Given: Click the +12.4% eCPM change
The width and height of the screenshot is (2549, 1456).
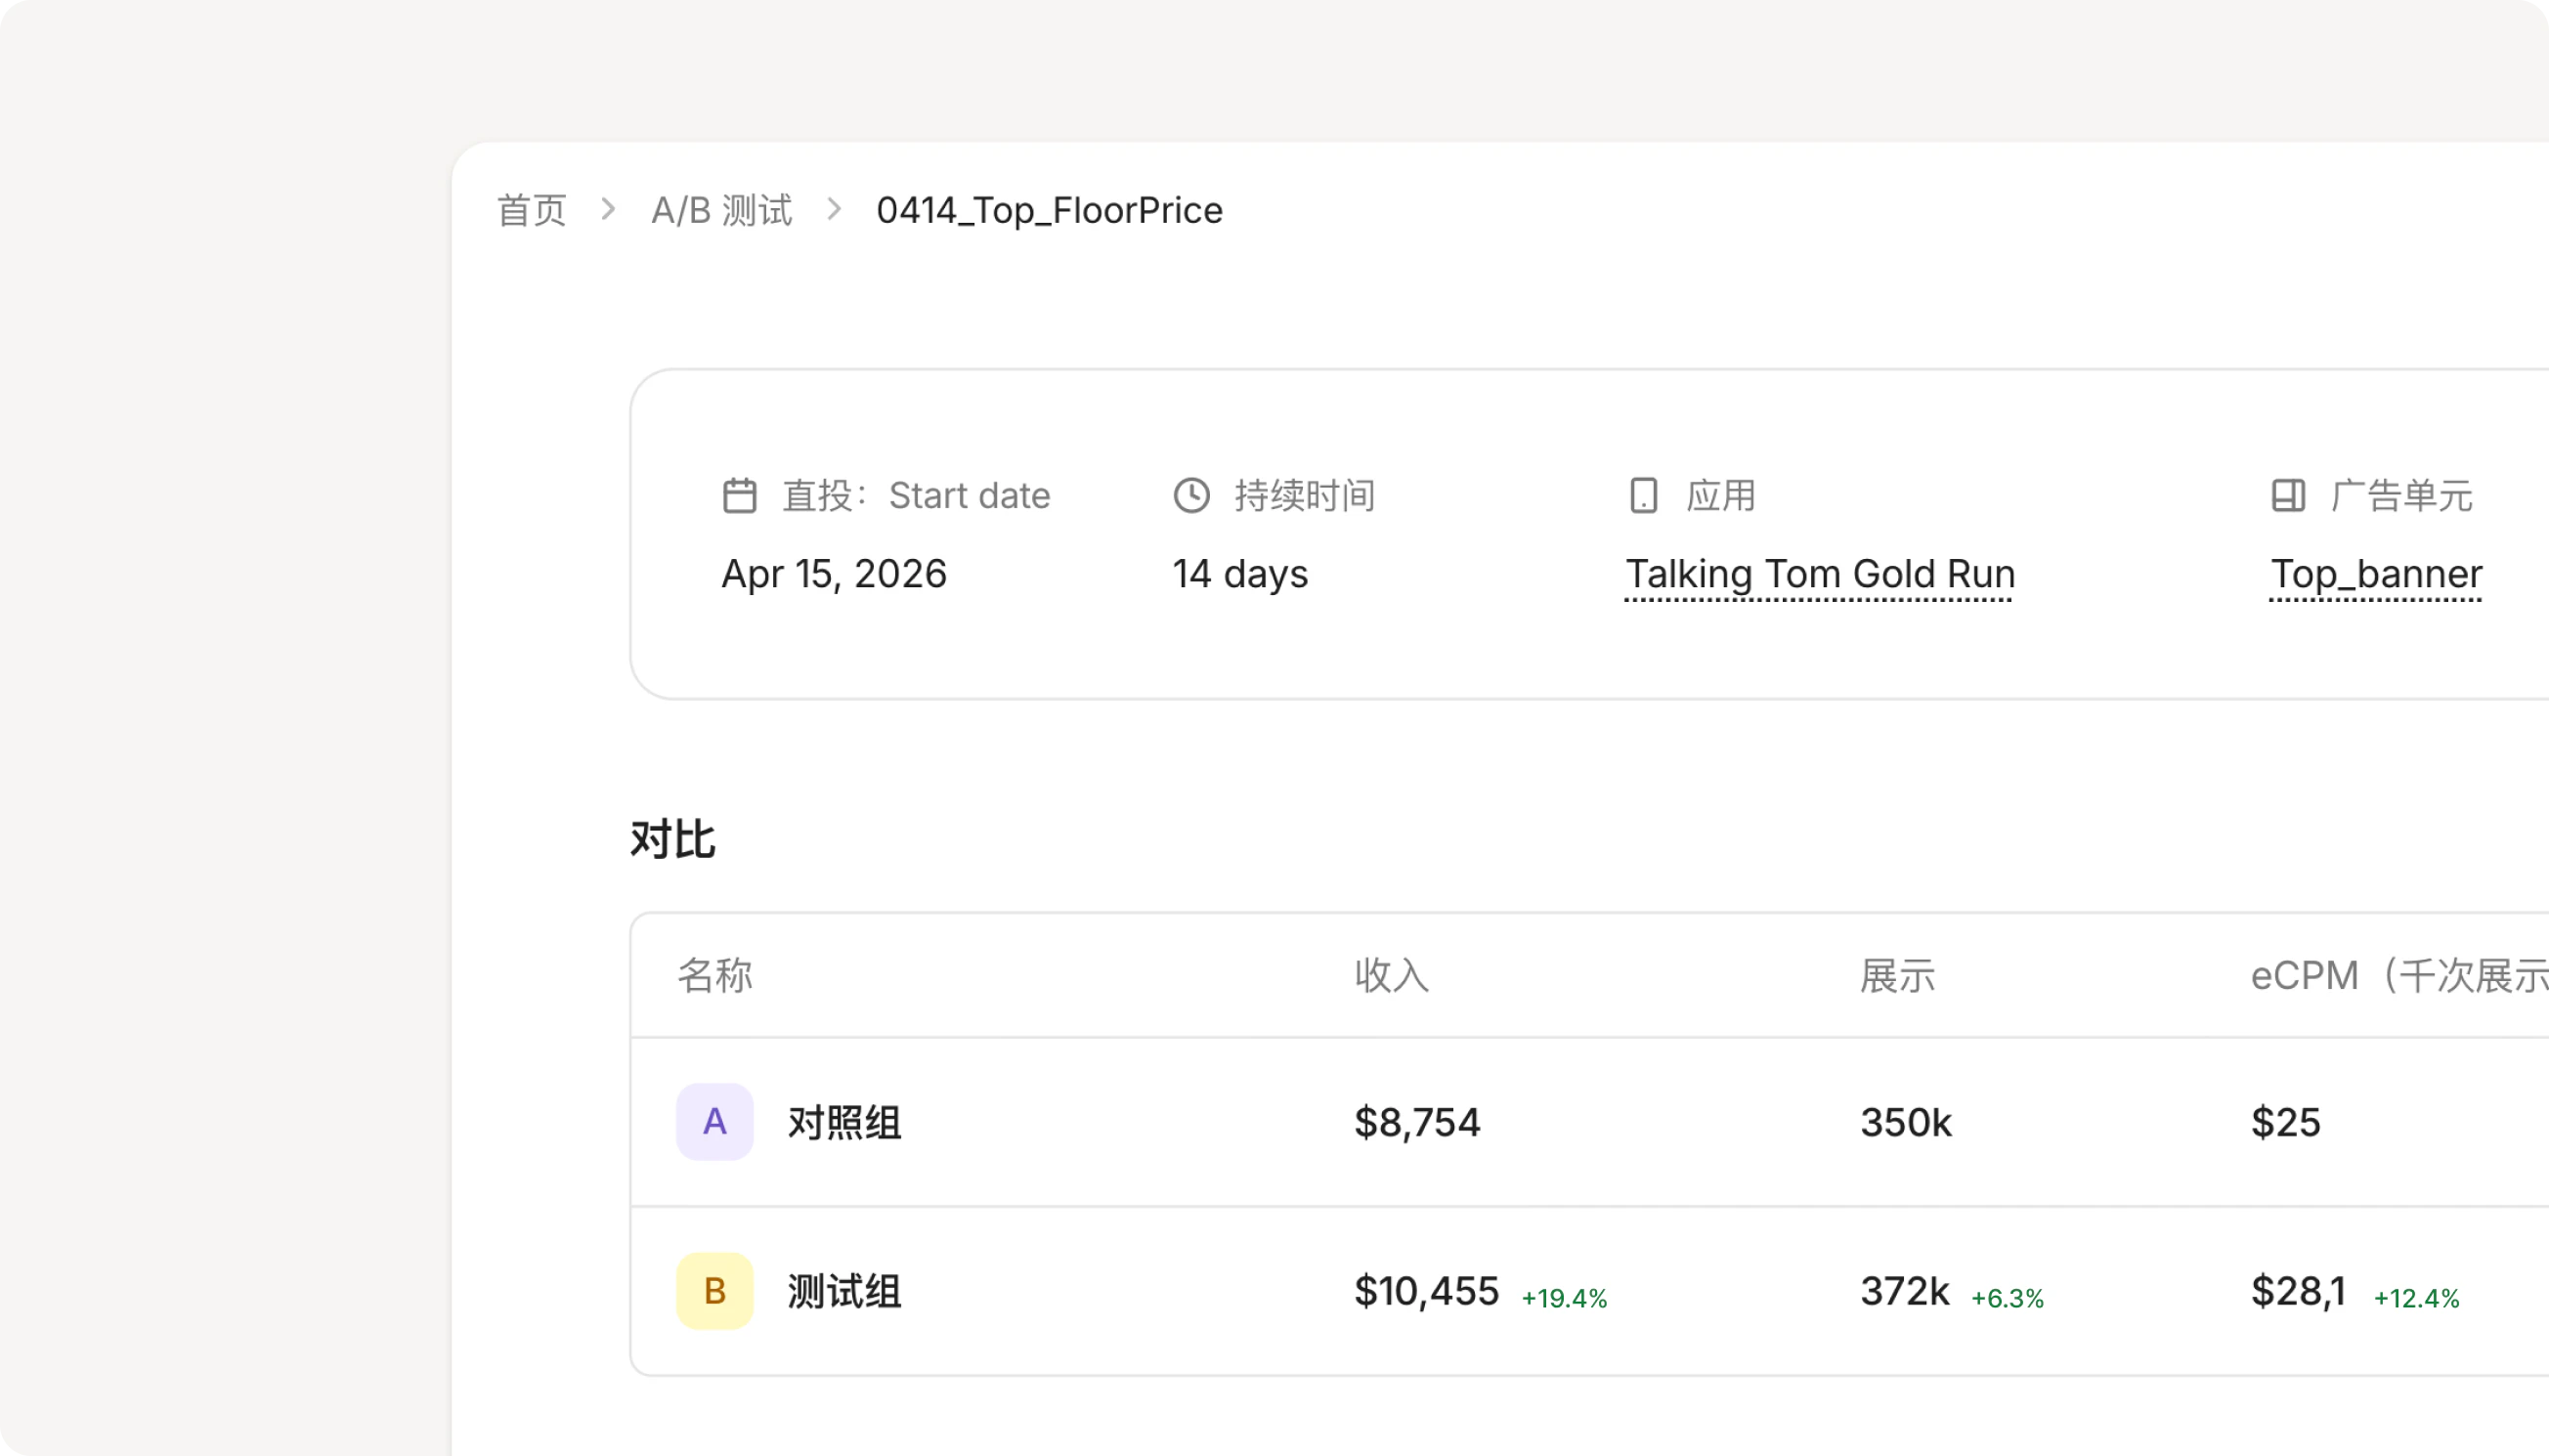Looking at the screenshot, I should [x=2416, y=1298].
